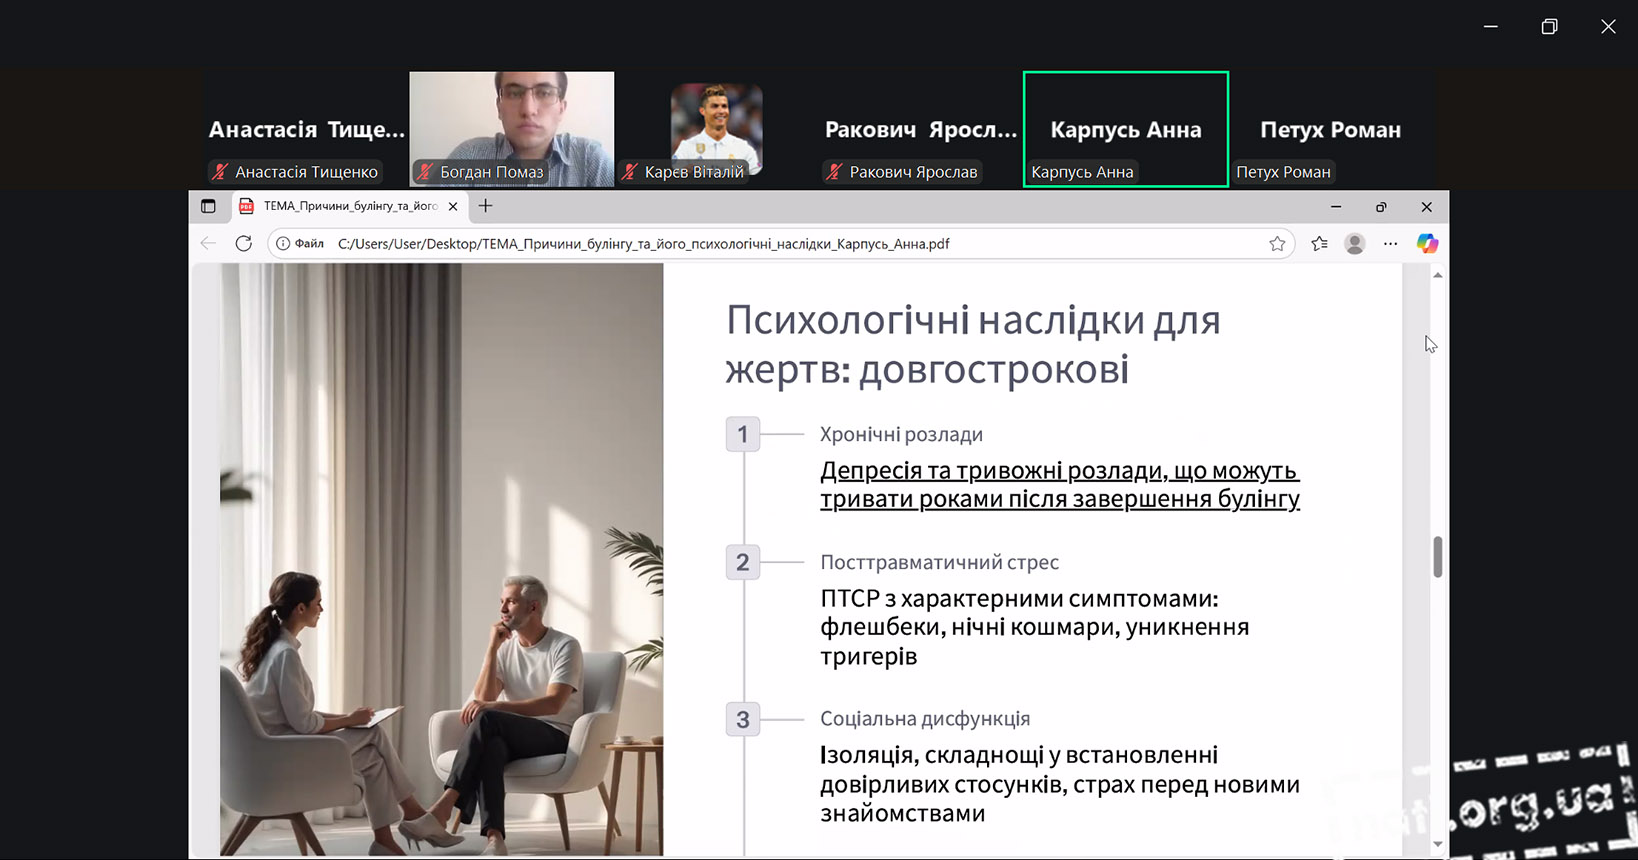Image resolution: width=1638 pixels, height=860 pixels.
Task: Click the browser back arrow
Action: point(208,243)
